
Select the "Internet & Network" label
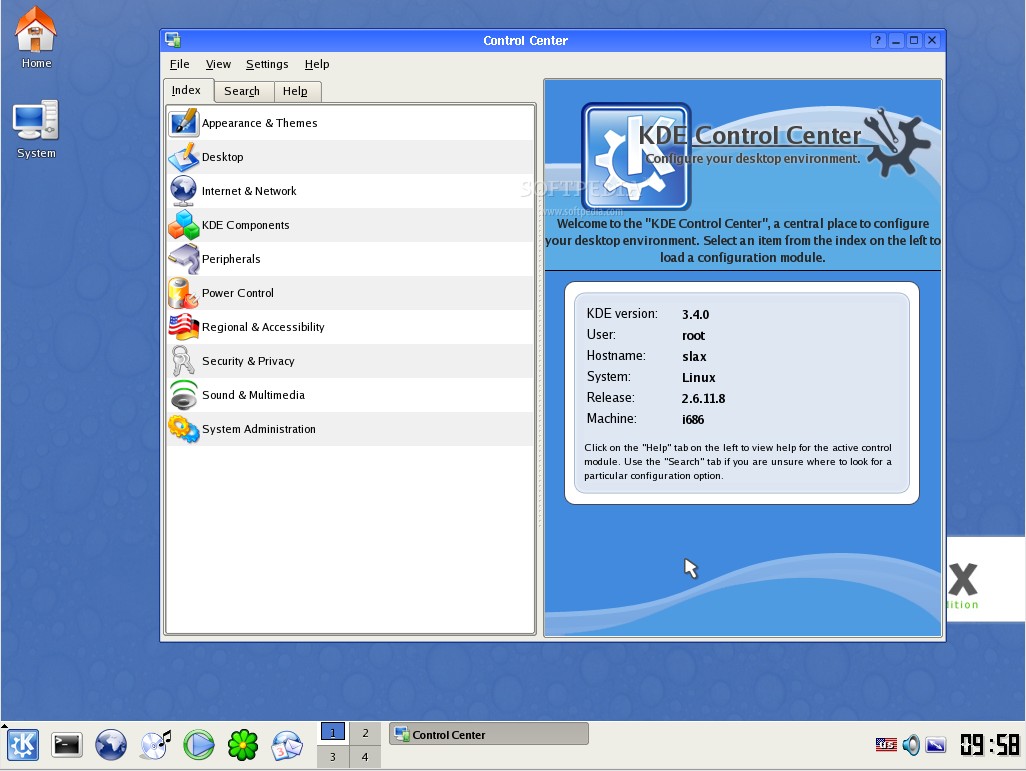[x=249, y=191]
